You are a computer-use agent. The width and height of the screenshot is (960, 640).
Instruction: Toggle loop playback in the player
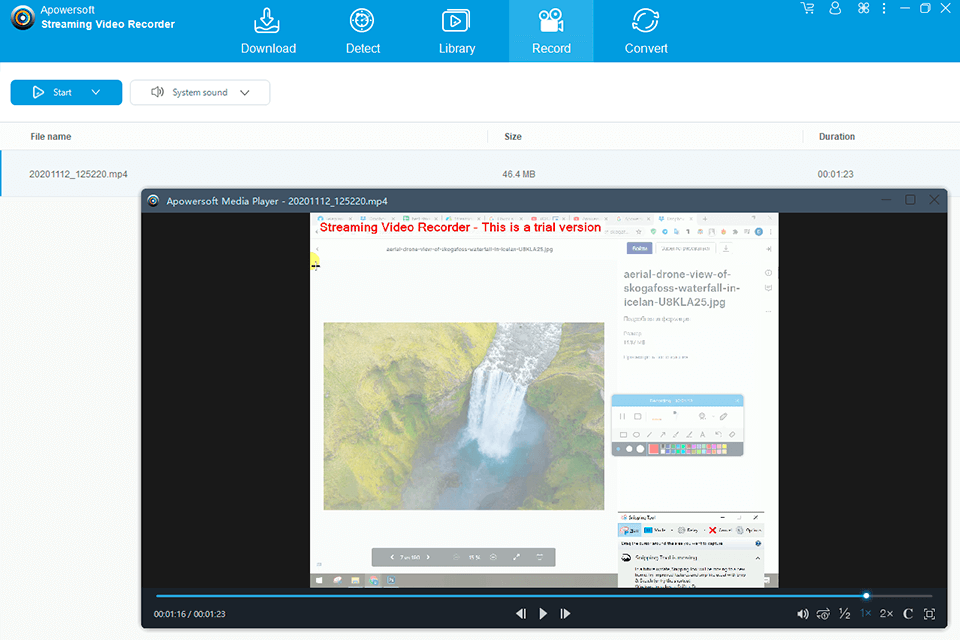tap(823, 613)
